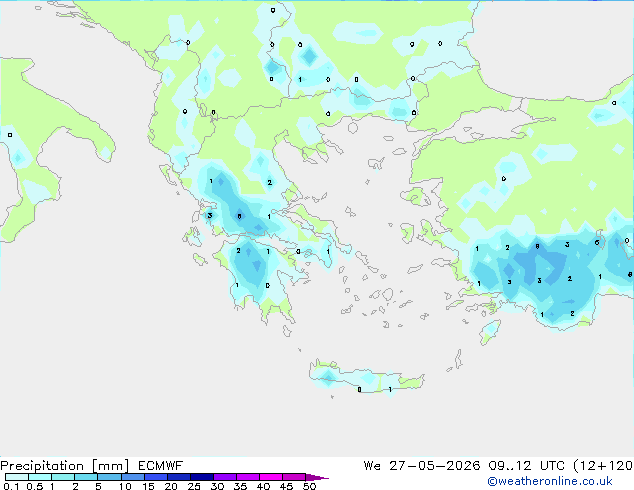
Task: Select the 45 mm legend color swatch
Action: [294, 477]
